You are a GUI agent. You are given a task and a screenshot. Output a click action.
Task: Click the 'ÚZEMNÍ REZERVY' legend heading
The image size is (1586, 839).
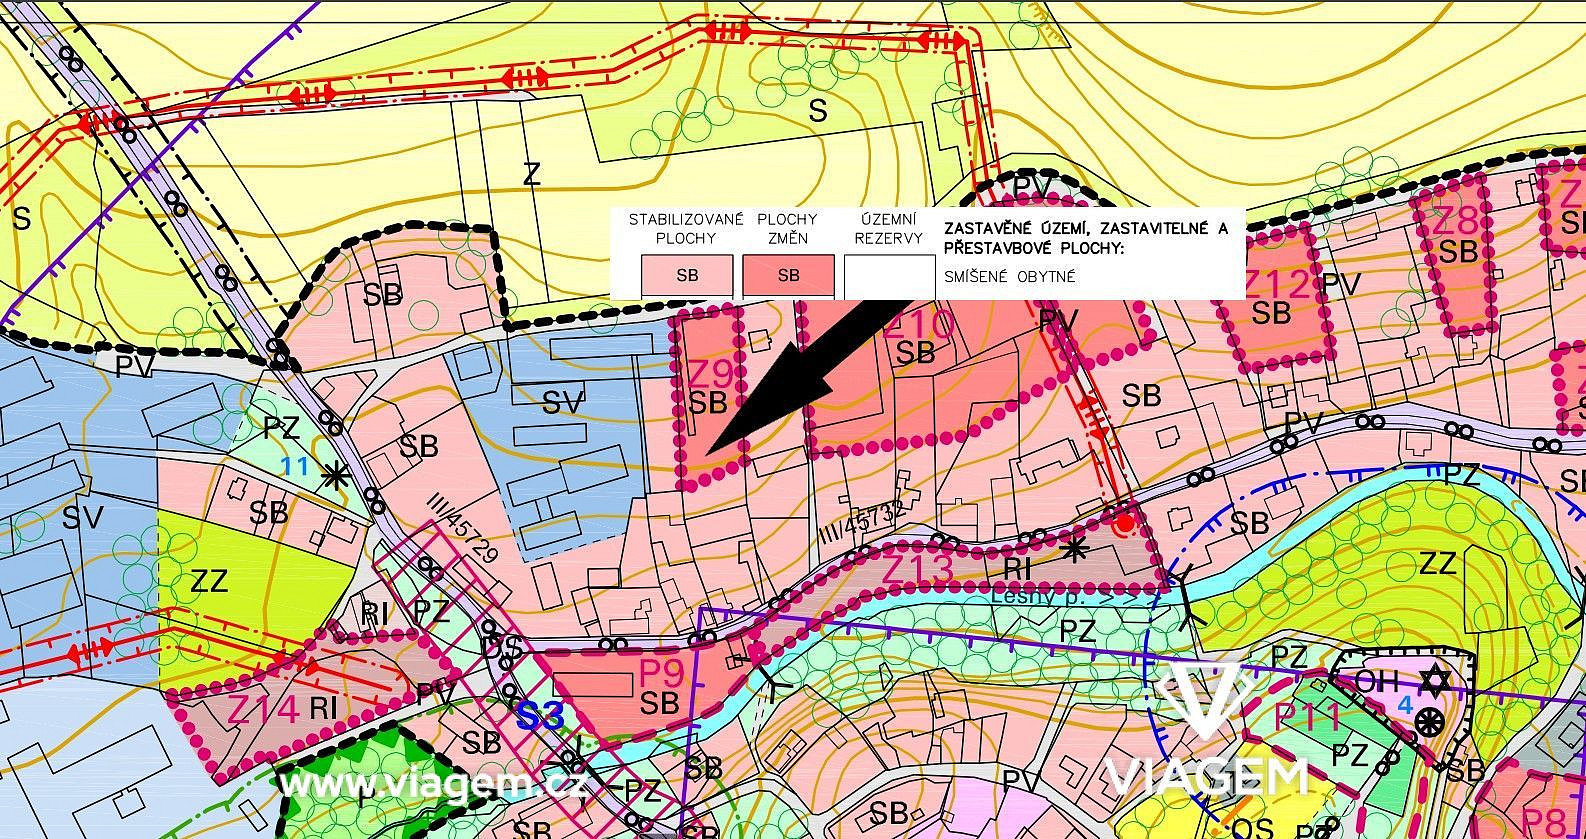[x=889, y=229]
